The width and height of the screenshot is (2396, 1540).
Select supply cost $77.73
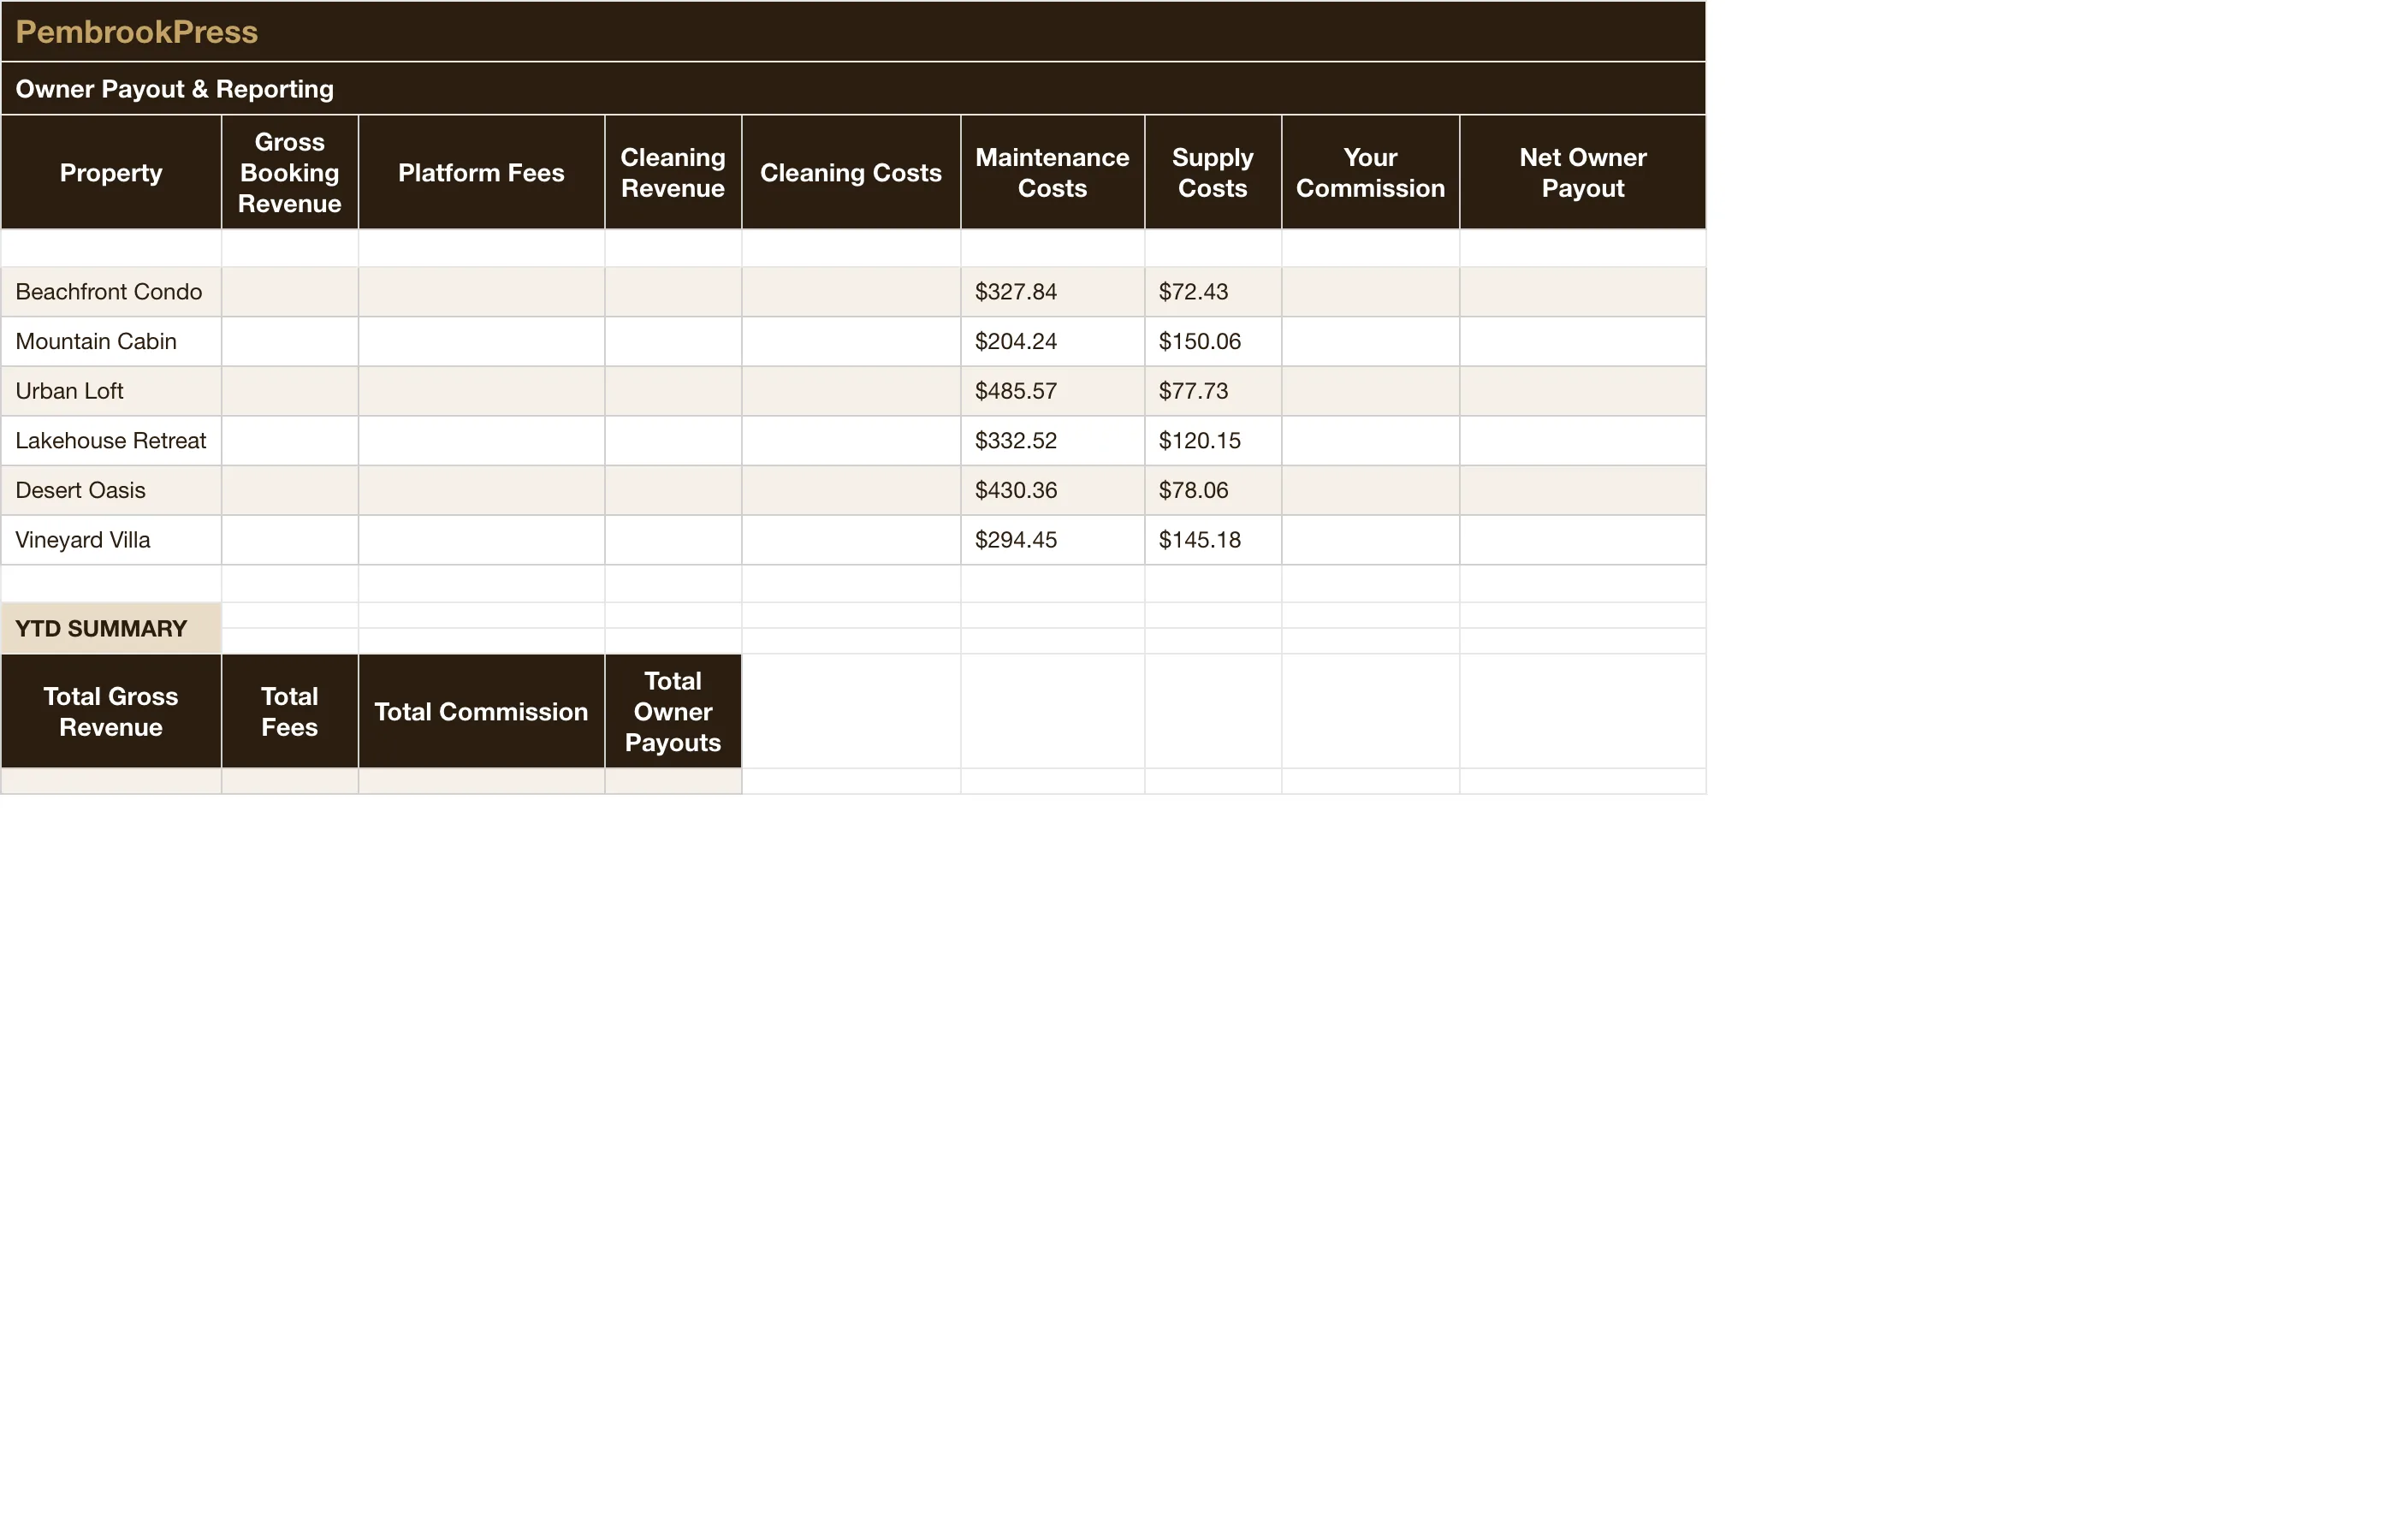point(1213,391)
